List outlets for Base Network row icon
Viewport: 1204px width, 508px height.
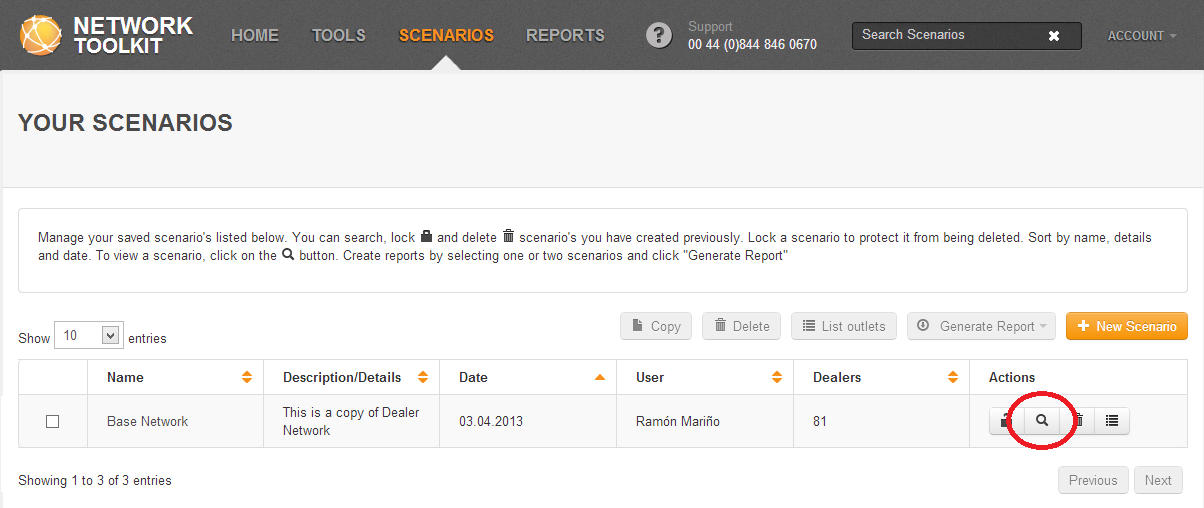click(1112, 422)
